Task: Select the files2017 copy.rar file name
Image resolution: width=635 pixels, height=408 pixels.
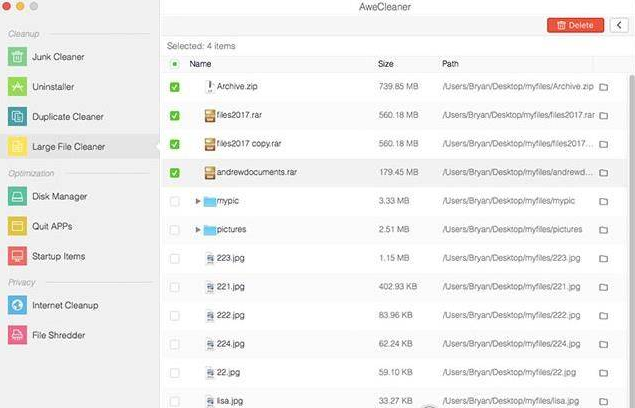Action: click(249, 143)
